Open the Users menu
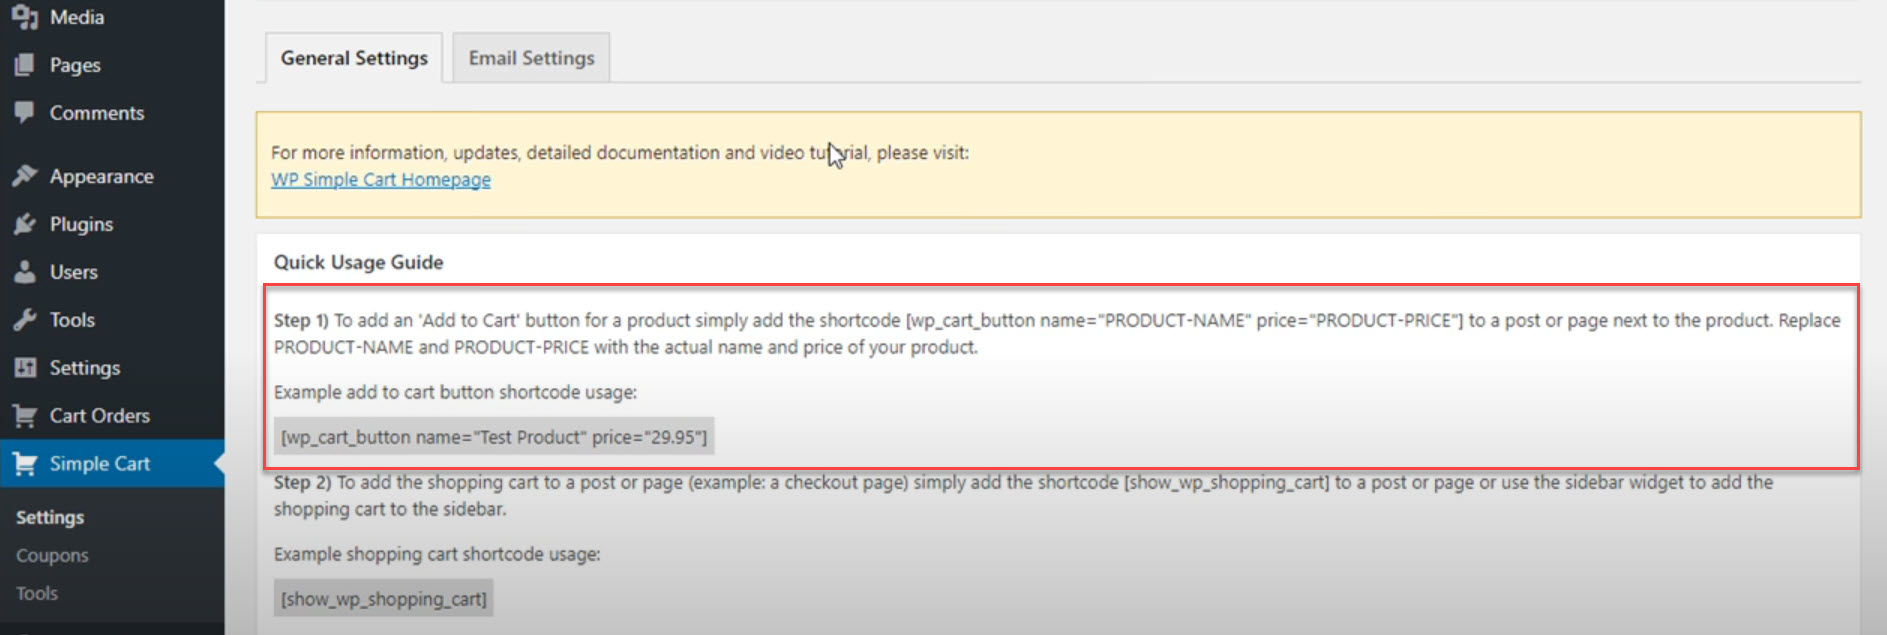 pos(74,272)
